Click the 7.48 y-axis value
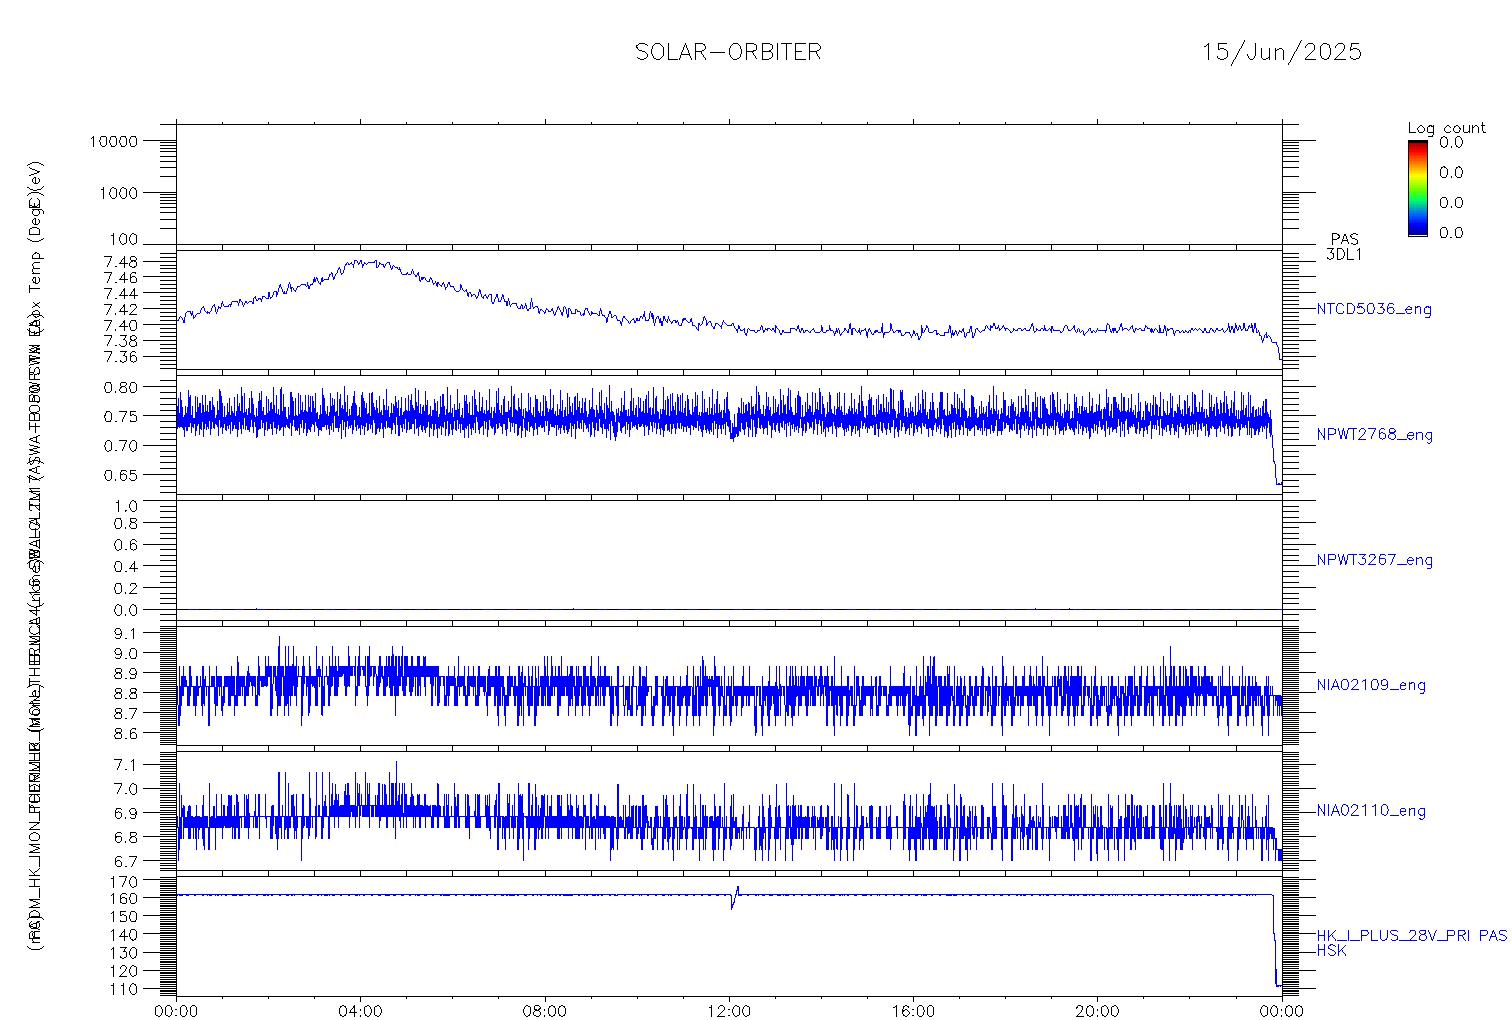The image size is (1512, 1020). (121, 262)
